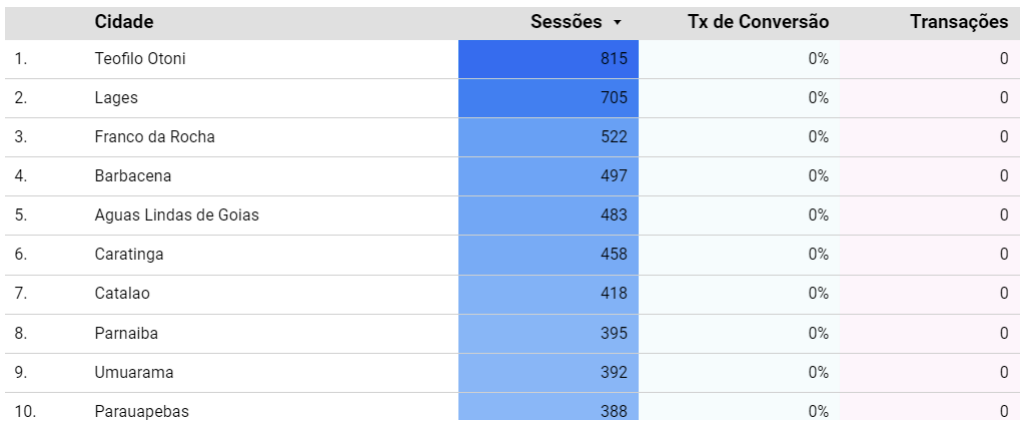Click Aguas Lindas de Goias row

[177, 215]
